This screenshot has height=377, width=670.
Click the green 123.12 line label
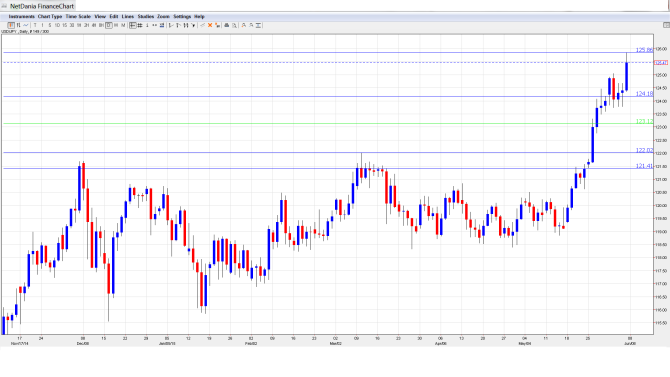(x=644, y=121)
